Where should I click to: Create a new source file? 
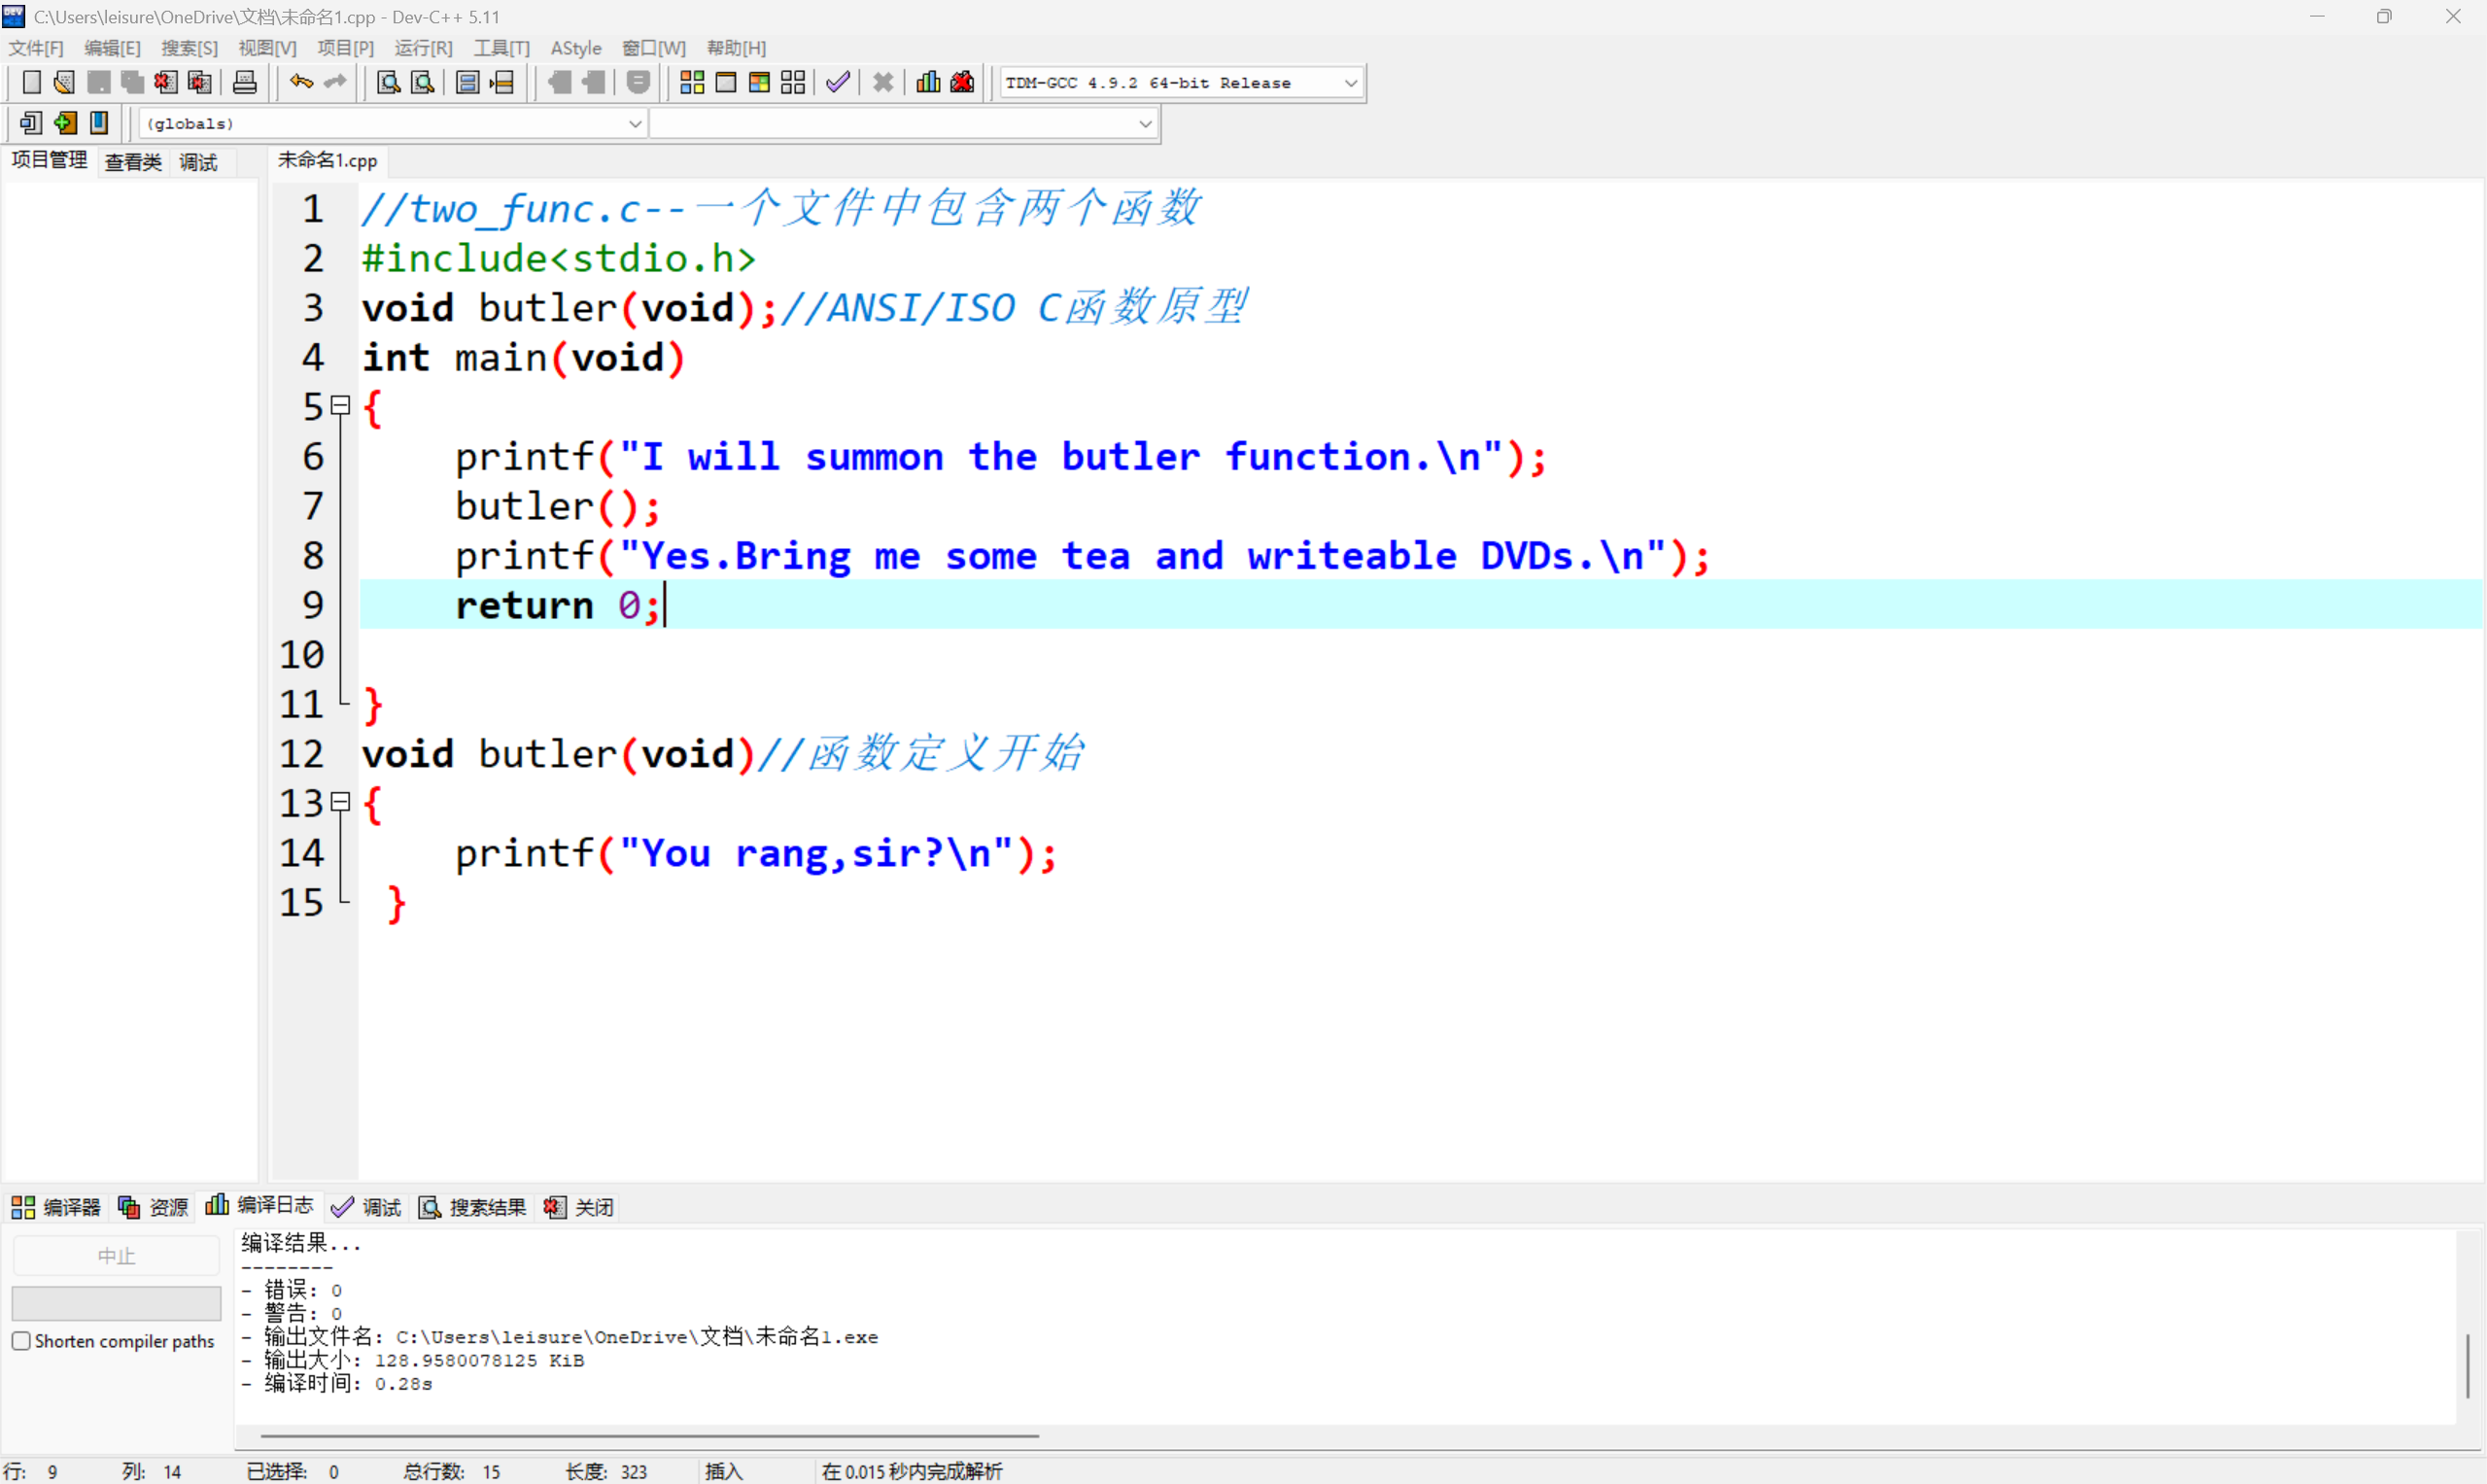[31, 82]
